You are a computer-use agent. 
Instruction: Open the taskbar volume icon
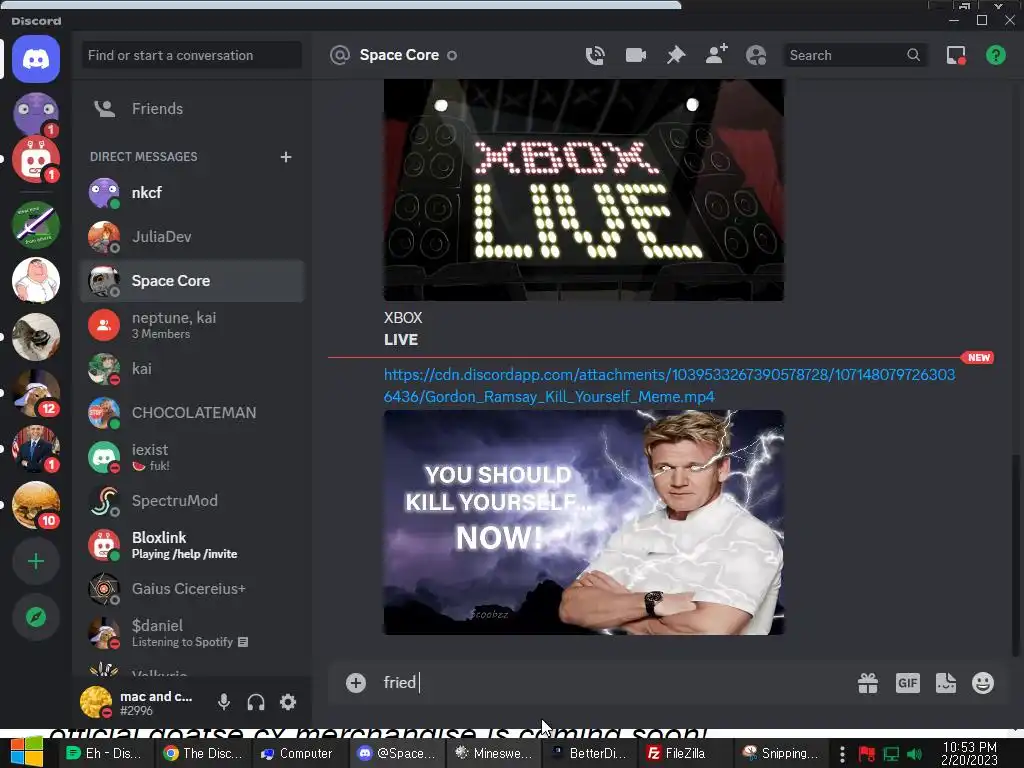[915, 754]
